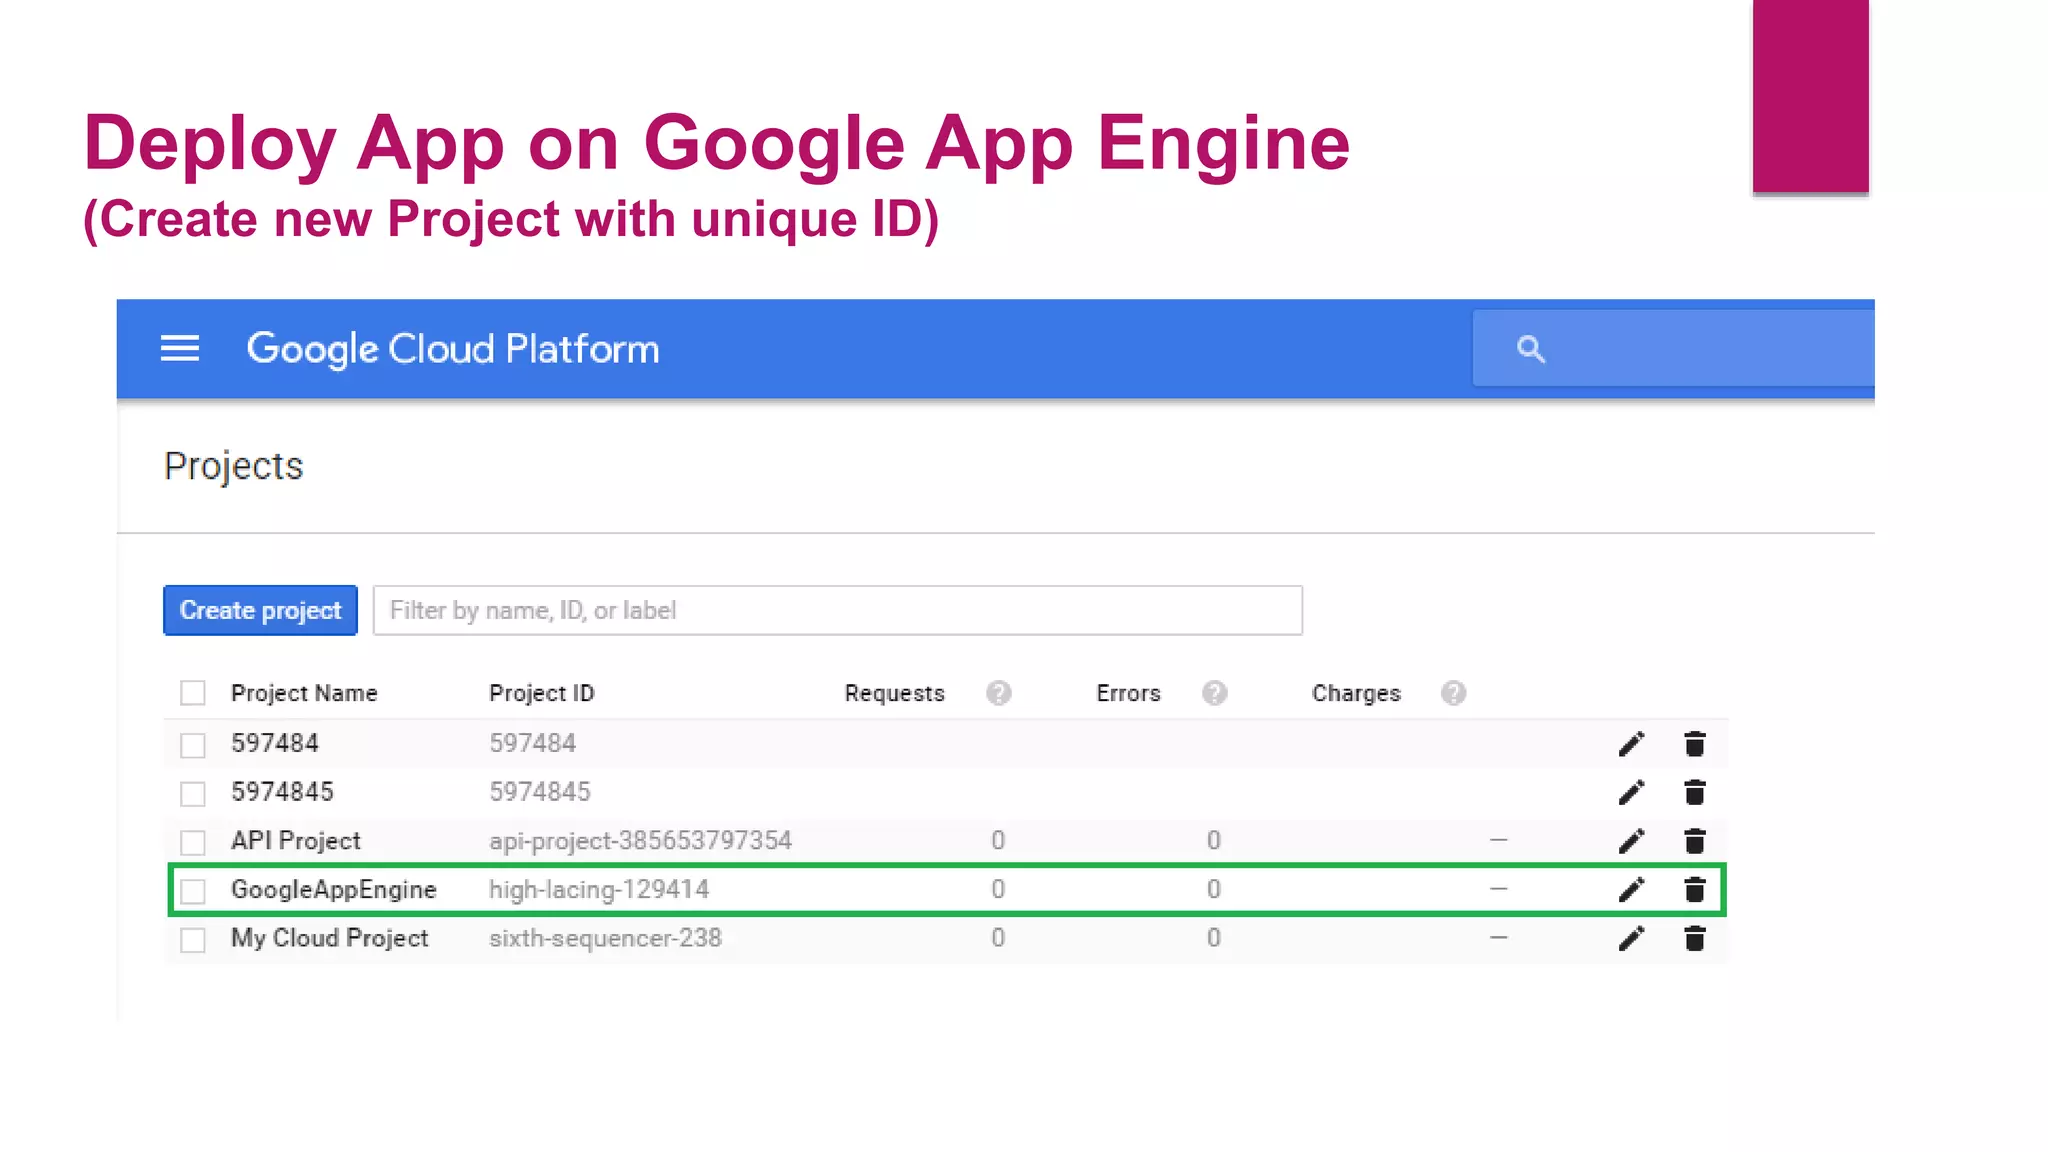
Task: Edit GoogleAppEngine project with pencil icon
Action: click(1631, 890)
